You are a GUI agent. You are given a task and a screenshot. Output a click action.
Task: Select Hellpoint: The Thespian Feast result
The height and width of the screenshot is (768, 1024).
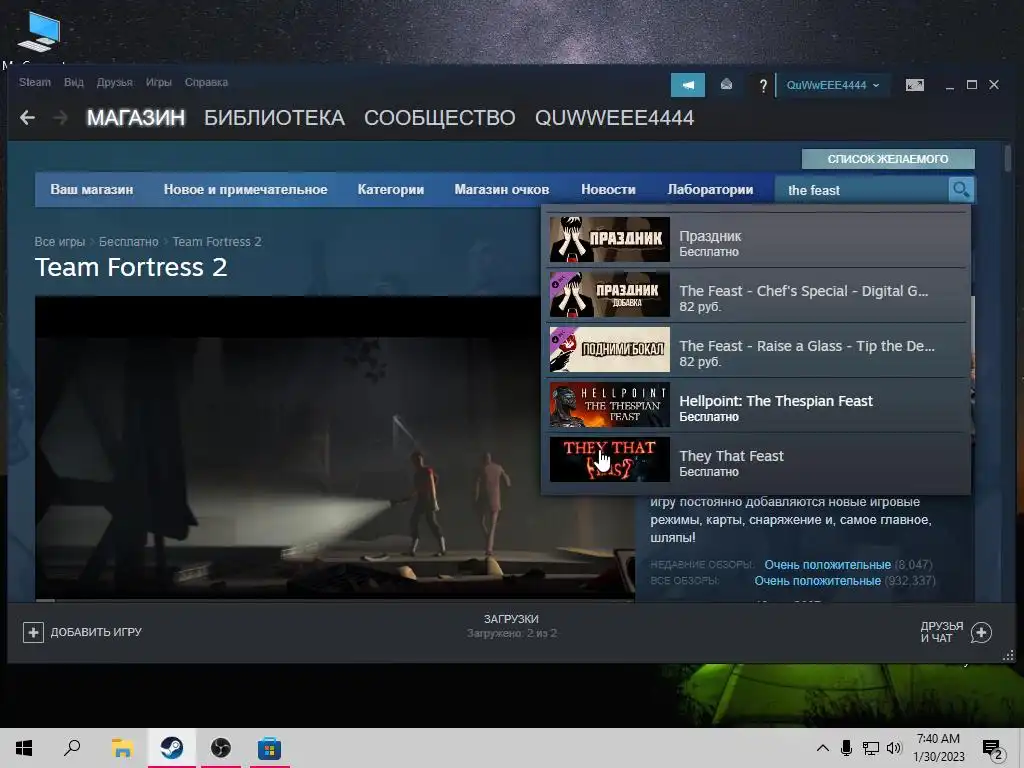click(756, 405)
